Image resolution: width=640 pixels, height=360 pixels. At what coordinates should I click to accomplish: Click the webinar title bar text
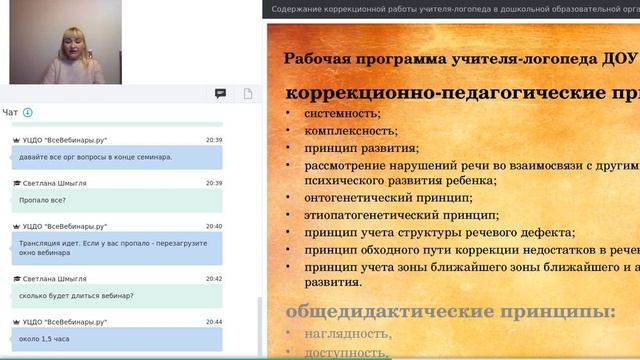(x=455, y=9)
